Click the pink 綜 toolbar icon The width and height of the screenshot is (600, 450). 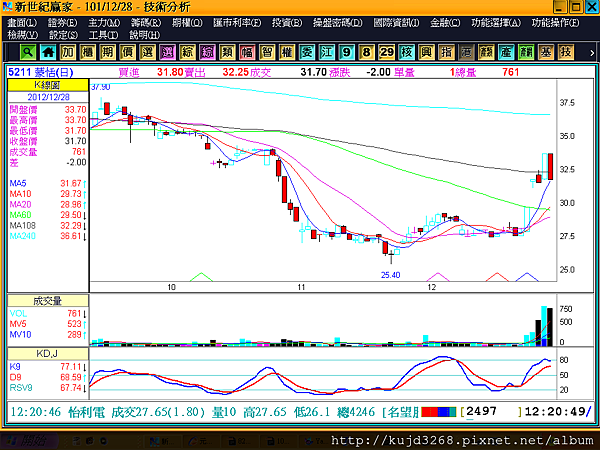pos(207,52)
